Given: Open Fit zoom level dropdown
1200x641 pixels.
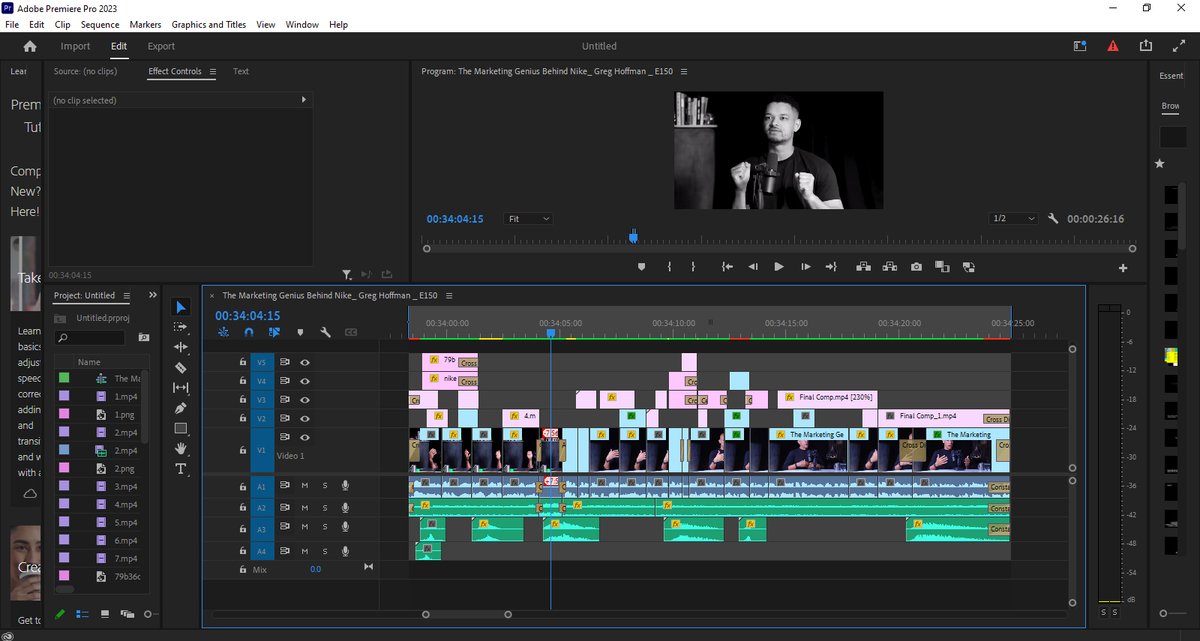Looking at the screenshot, I should coord(529,218).
